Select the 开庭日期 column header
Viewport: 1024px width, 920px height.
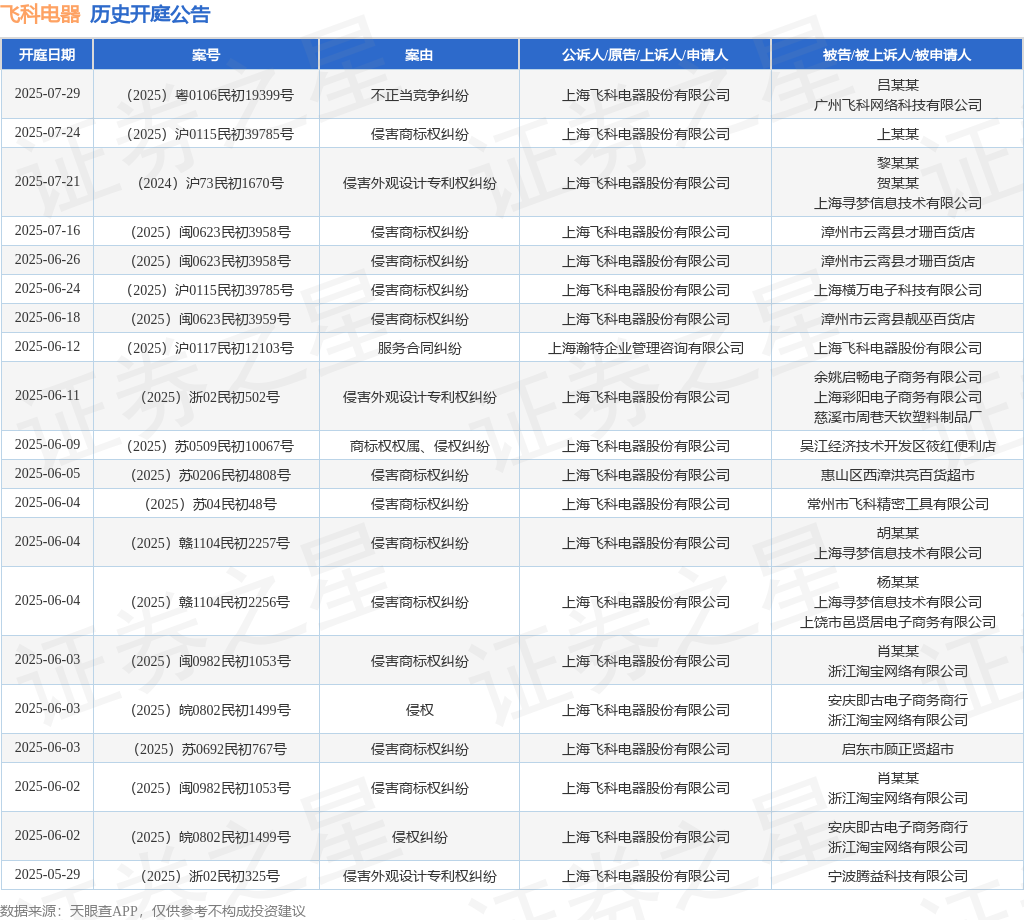(x=47, y=55)
